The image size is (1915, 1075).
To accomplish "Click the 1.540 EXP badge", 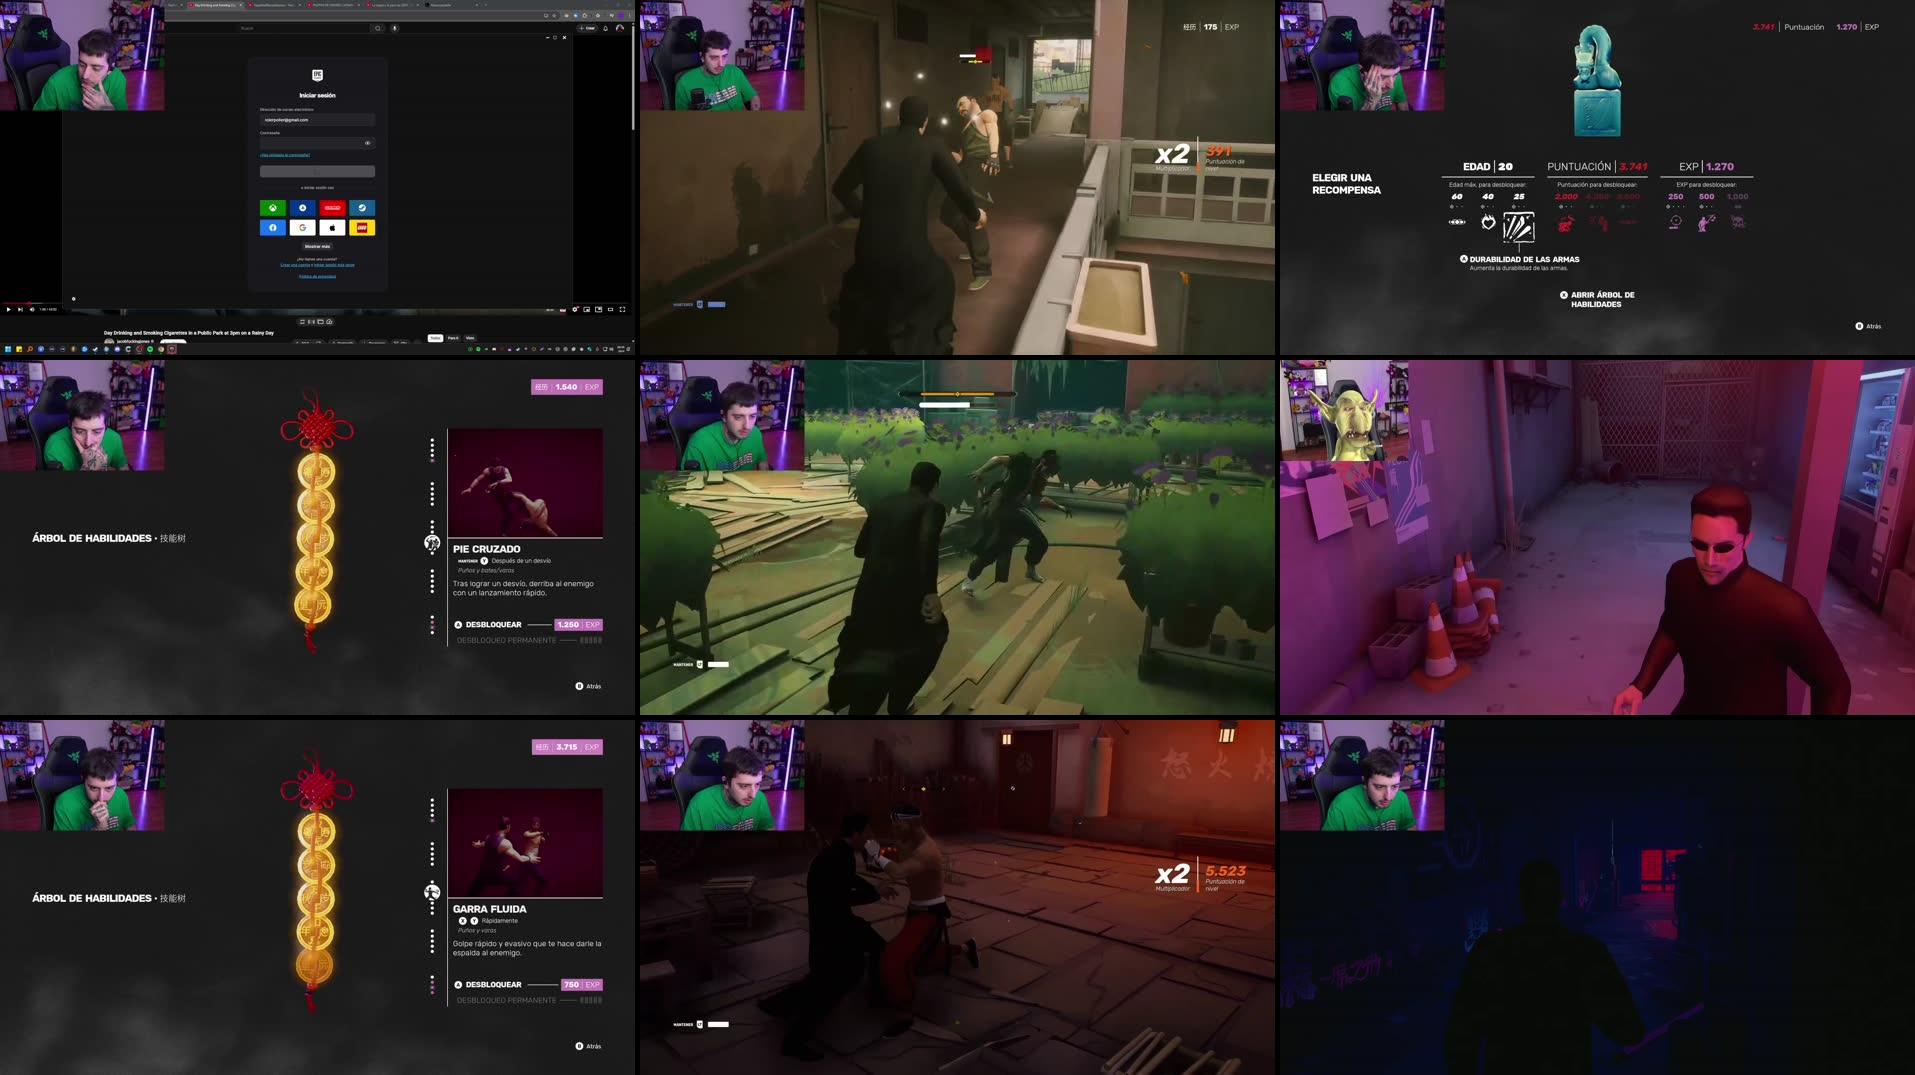I will tap(567, 387).
